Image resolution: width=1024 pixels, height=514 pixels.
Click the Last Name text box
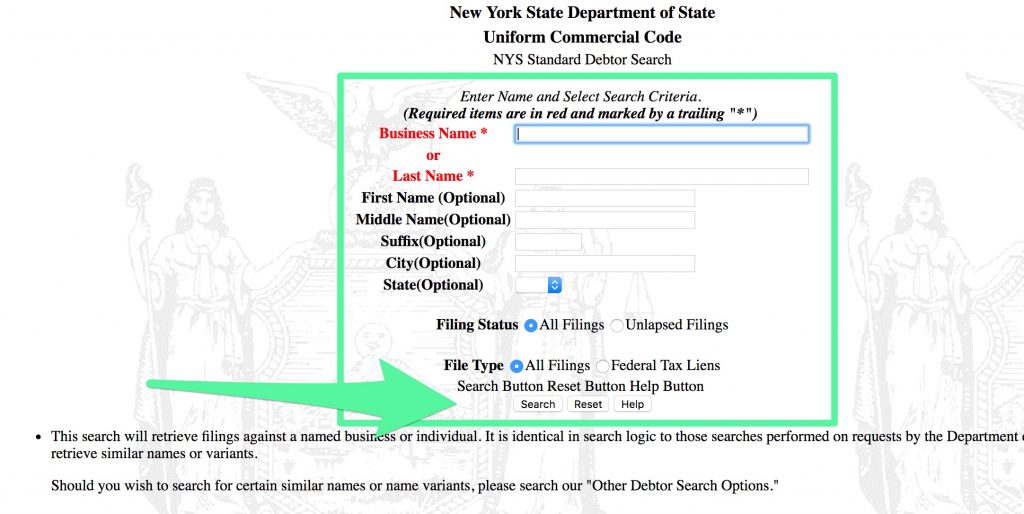pos(662,176)
